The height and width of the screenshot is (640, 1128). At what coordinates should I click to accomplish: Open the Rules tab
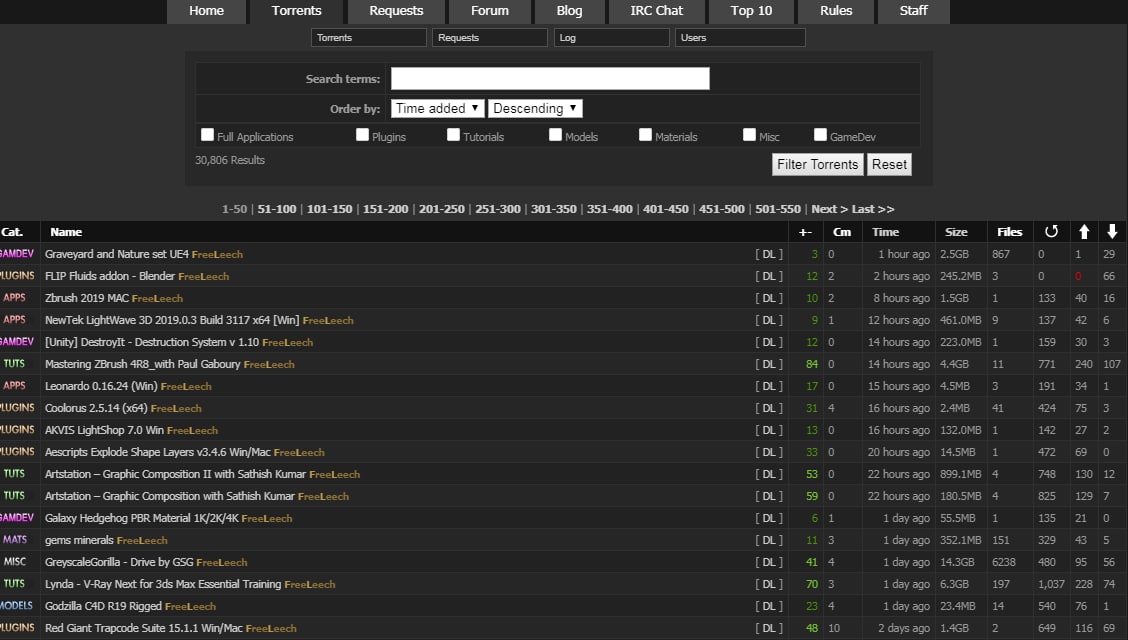click(x=836, y=11)
